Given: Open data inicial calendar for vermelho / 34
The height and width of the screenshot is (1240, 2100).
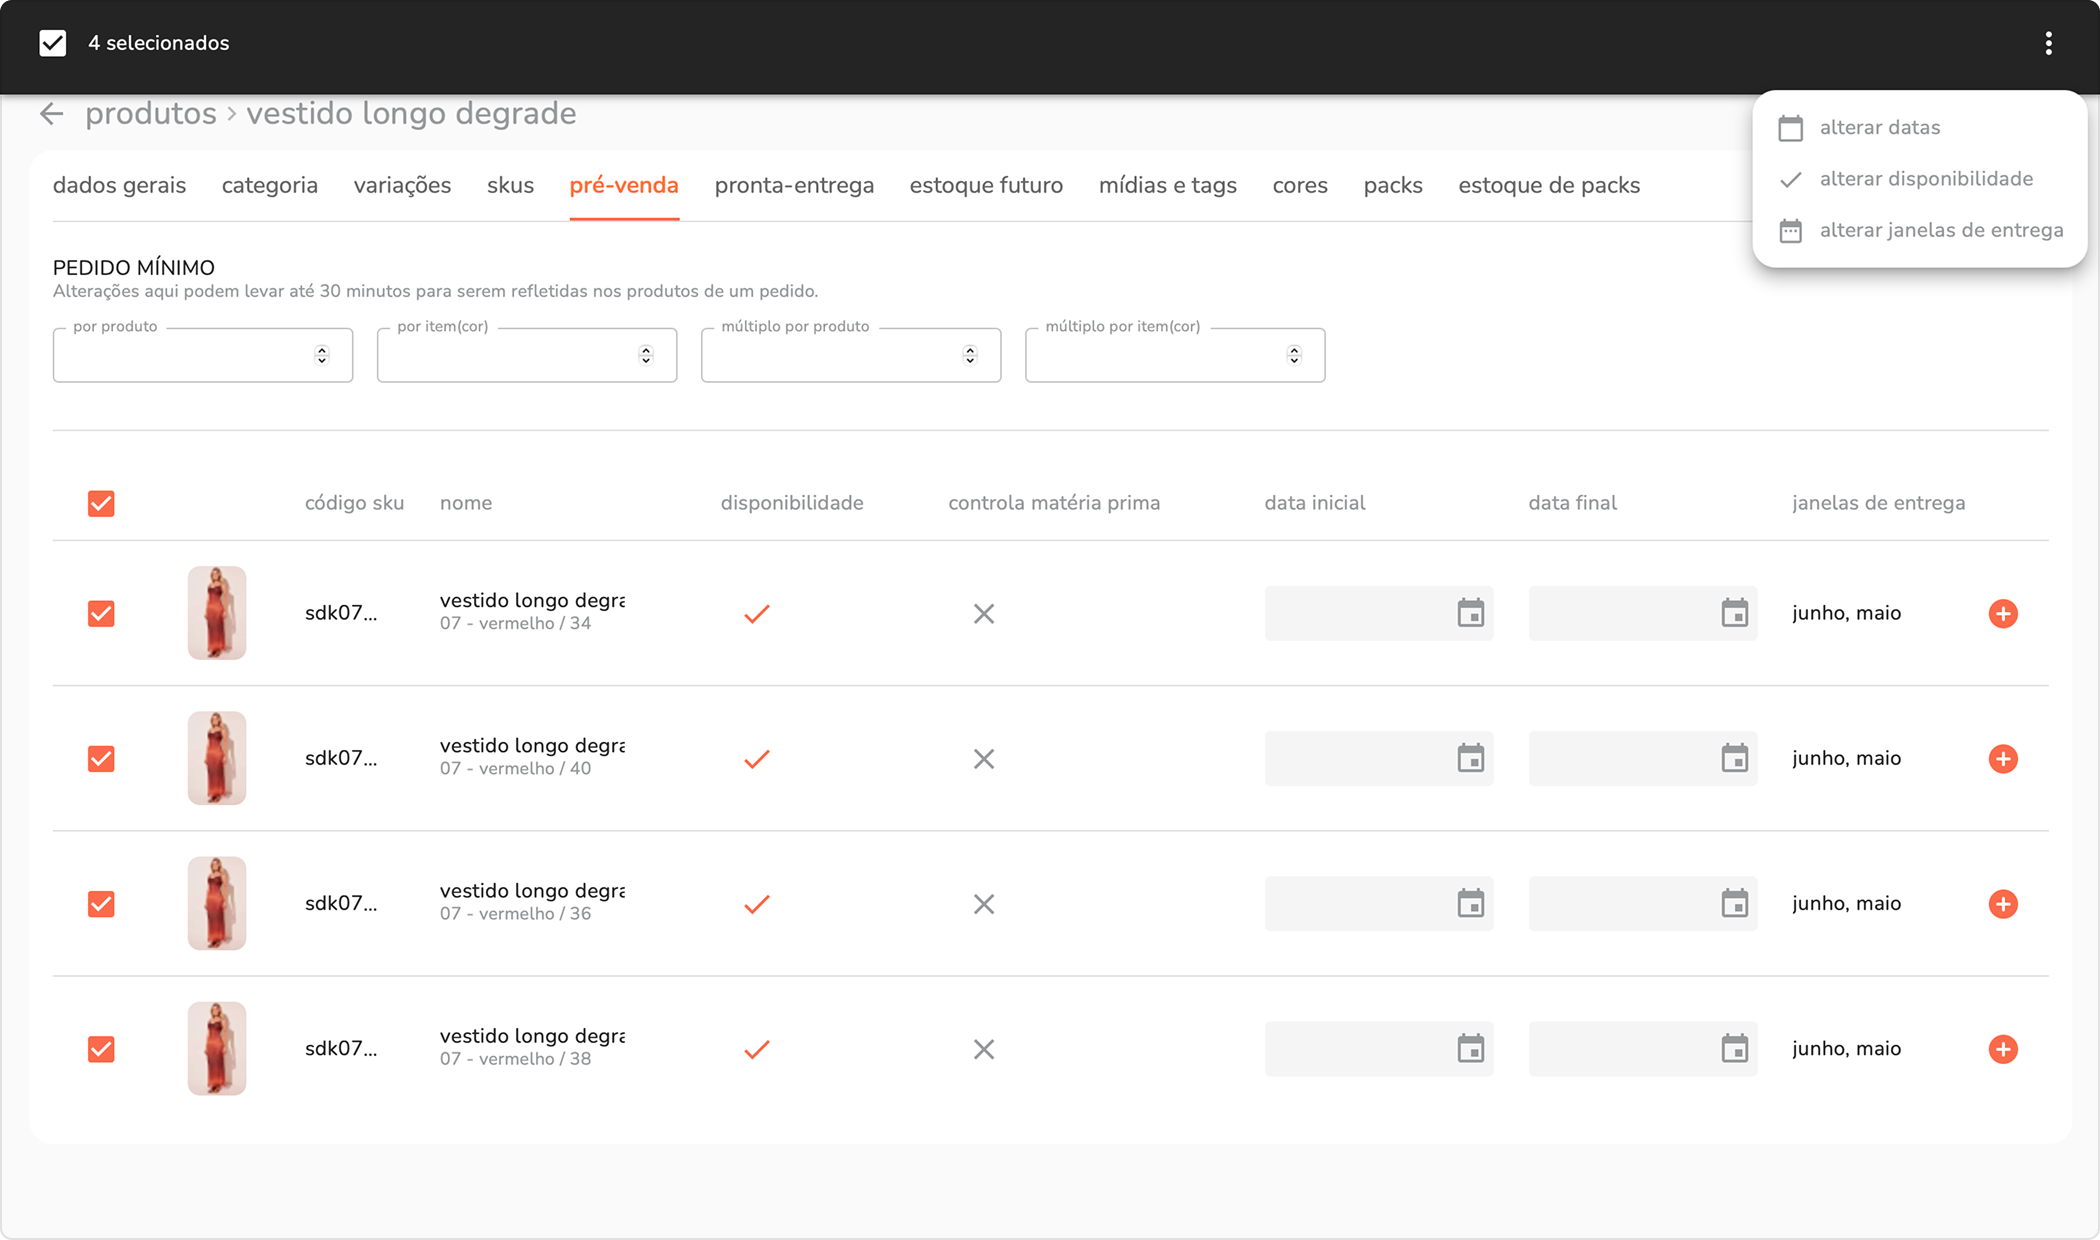Looking at the screenshot, I should point(1470,613).
